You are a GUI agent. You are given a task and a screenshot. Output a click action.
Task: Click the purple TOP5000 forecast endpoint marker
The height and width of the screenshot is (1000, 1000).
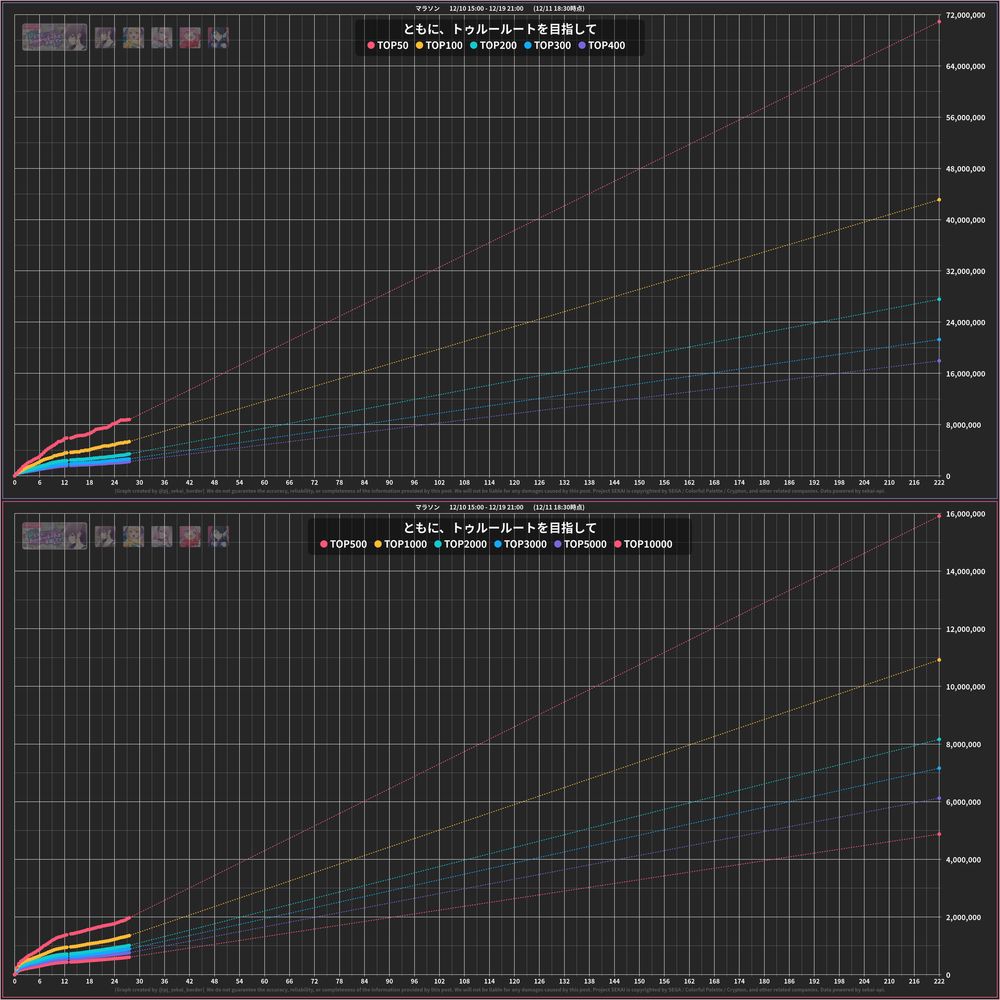pyautogui.click(x=939, y=798)
